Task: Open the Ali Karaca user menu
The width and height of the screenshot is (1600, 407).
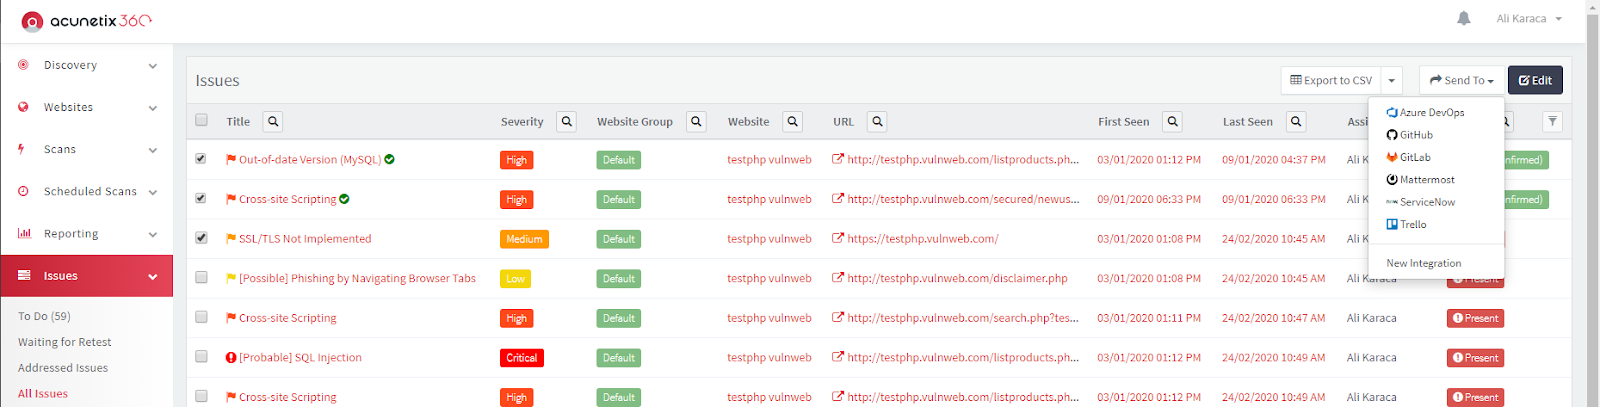Action: (1528, 18)
